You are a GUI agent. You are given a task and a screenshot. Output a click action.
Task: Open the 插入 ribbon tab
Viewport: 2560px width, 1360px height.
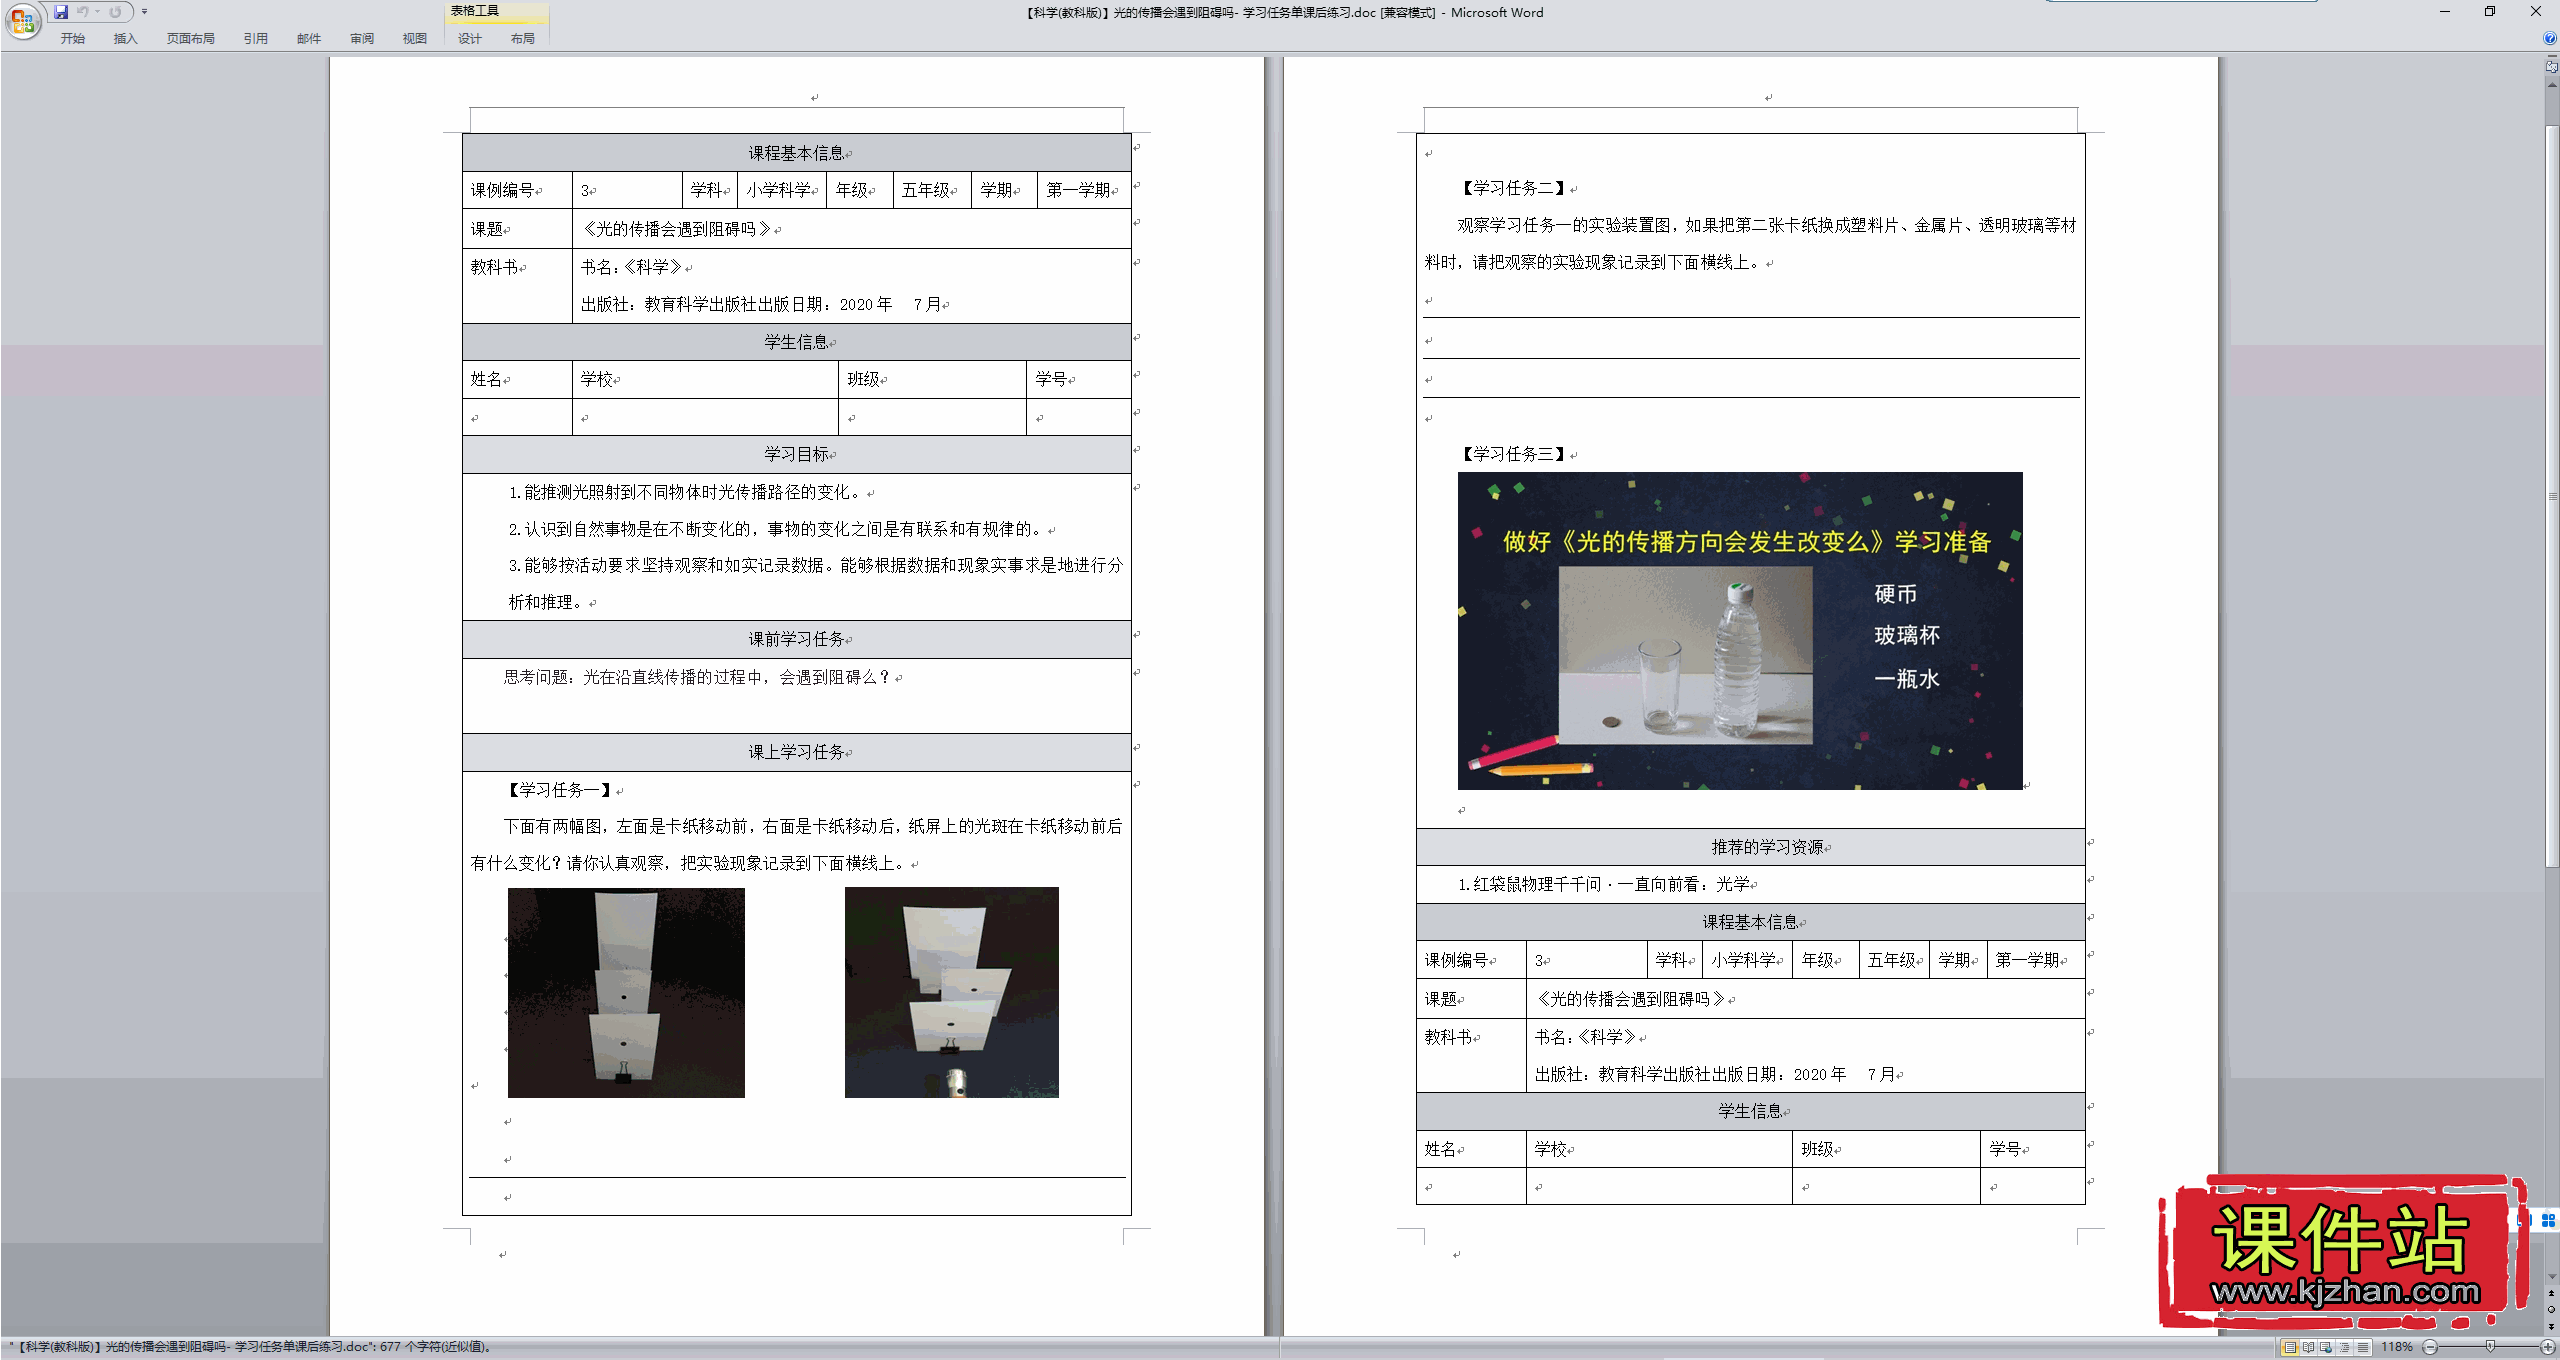tap(125, 38)
